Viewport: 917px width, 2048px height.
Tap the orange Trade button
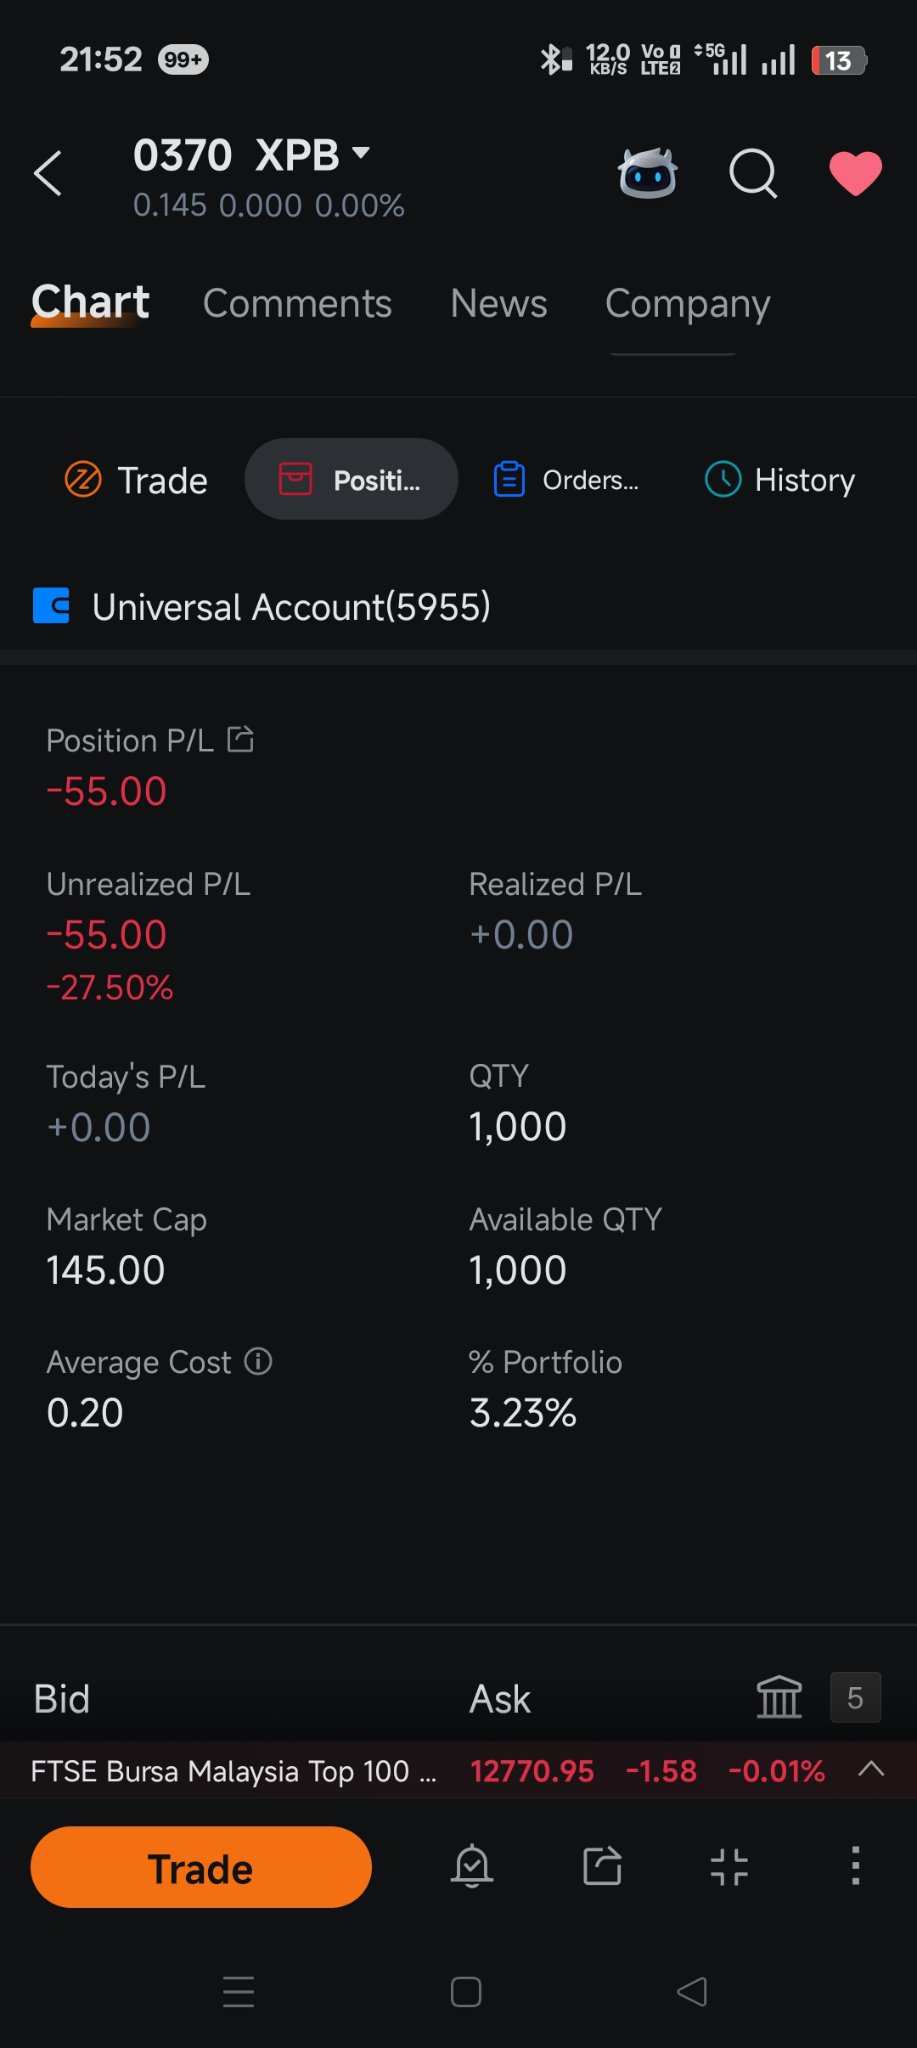(x=201, y=1867)
